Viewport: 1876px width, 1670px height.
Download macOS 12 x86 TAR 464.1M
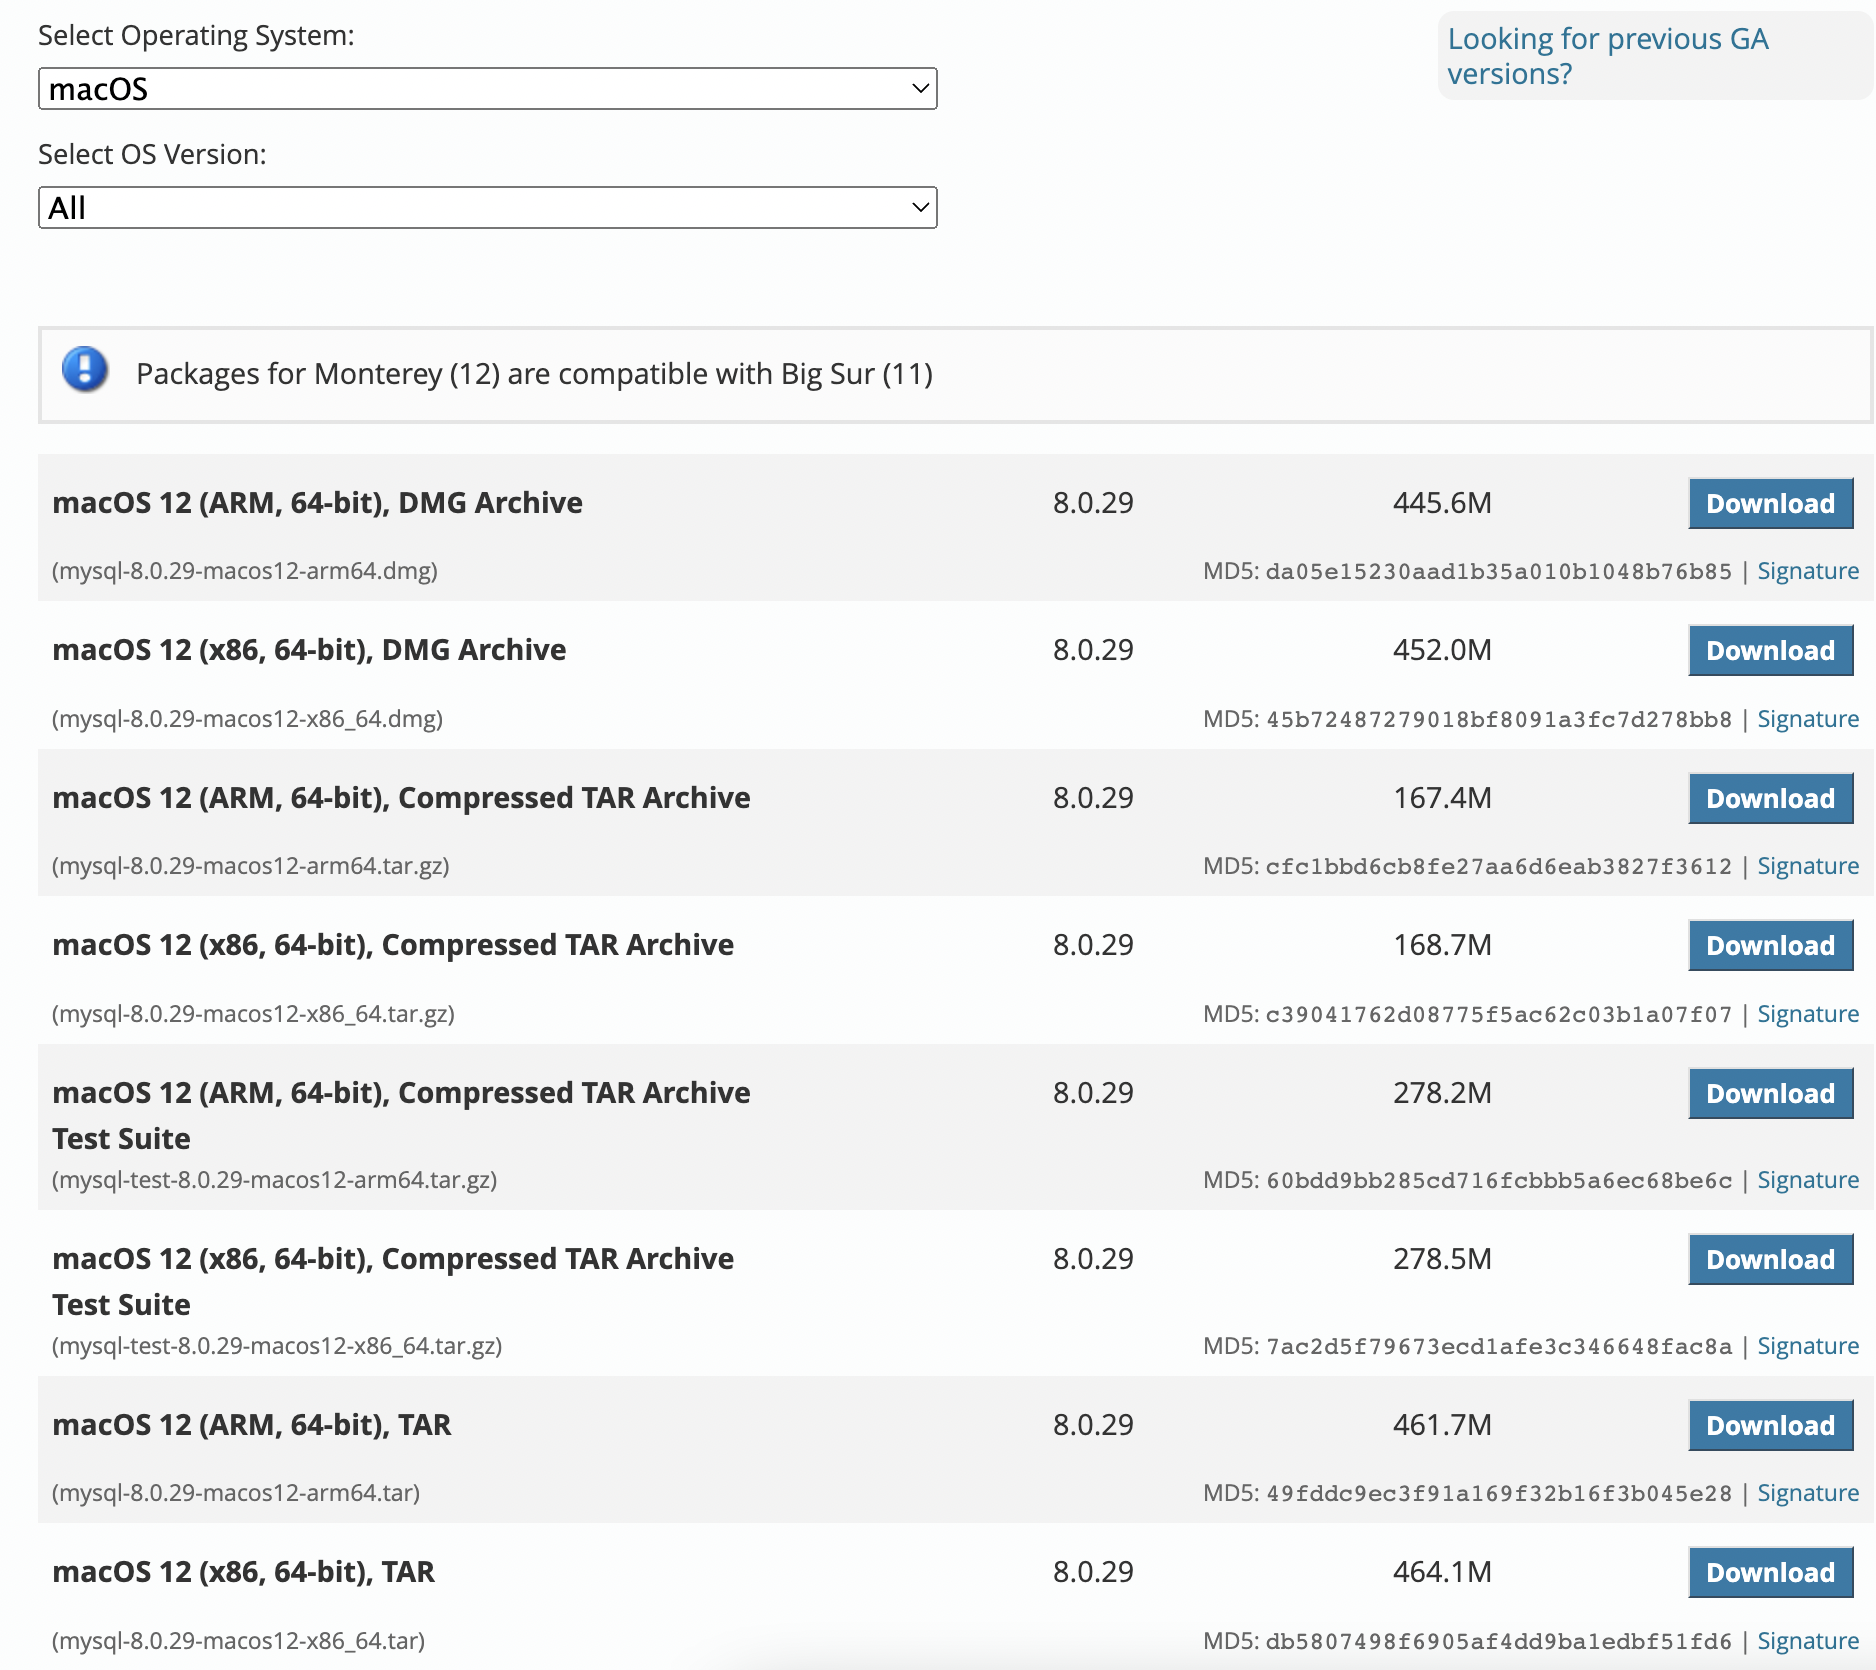point(1770,1572)
